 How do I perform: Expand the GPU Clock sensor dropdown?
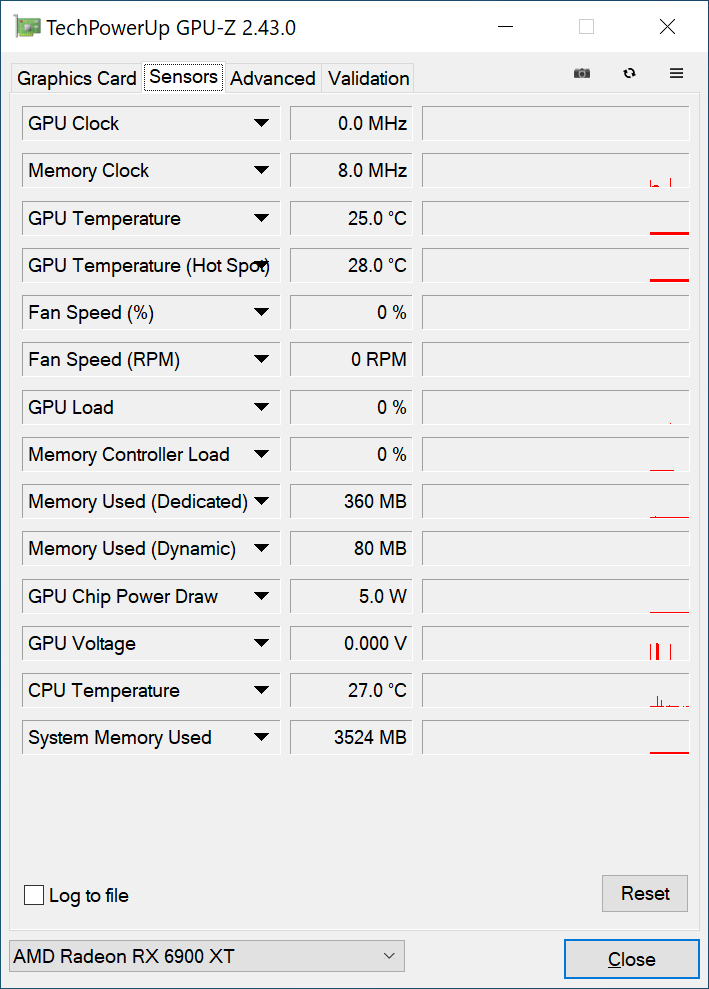(261, 124)
